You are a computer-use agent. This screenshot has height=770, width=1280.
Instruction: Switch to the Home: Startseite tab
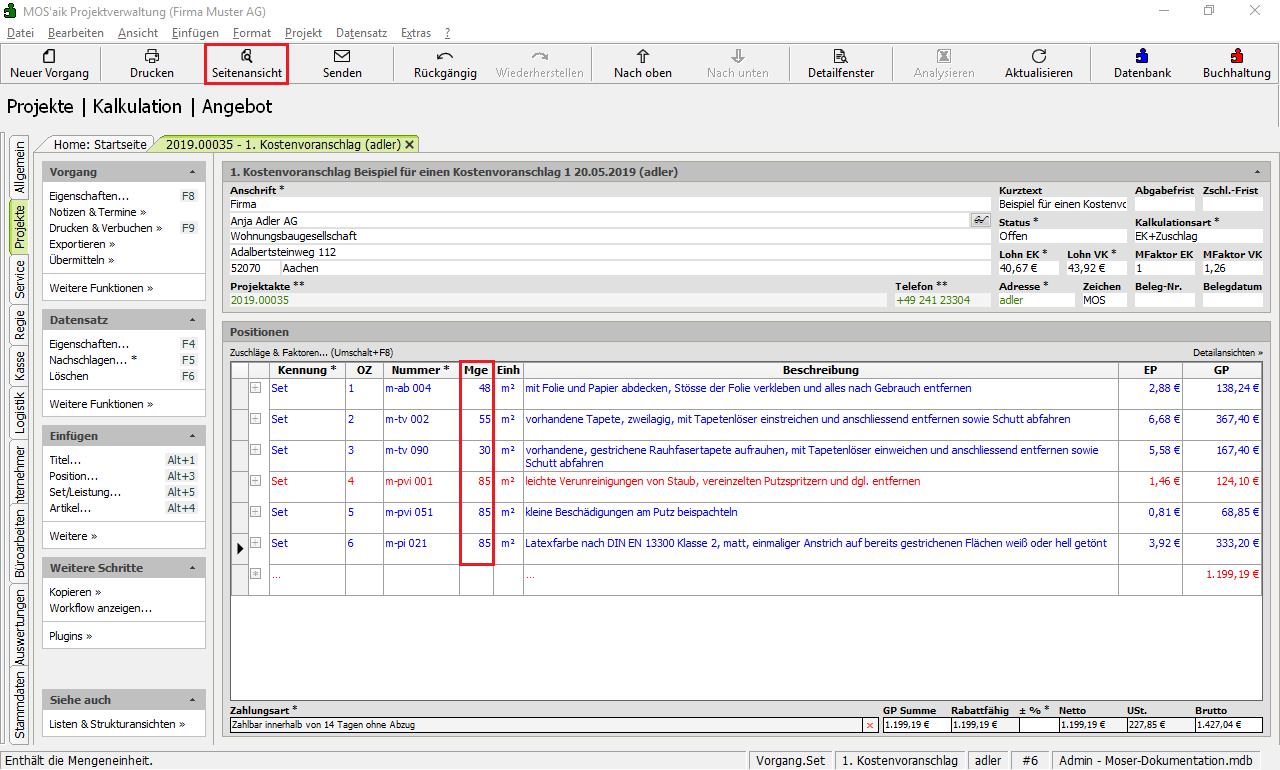(x=100, y=144)
